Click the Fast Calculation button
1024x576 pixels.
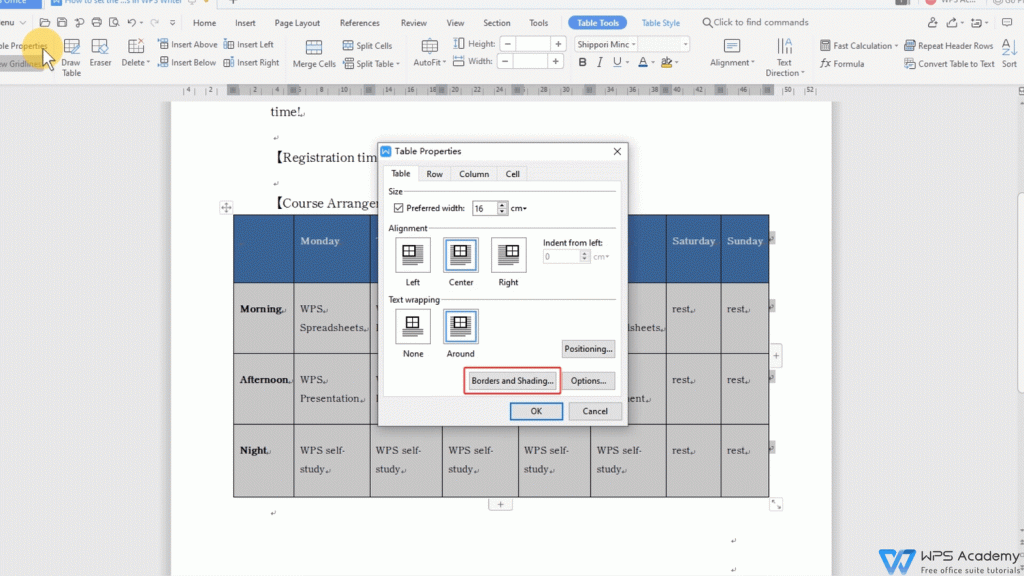(x=858, y=45)
